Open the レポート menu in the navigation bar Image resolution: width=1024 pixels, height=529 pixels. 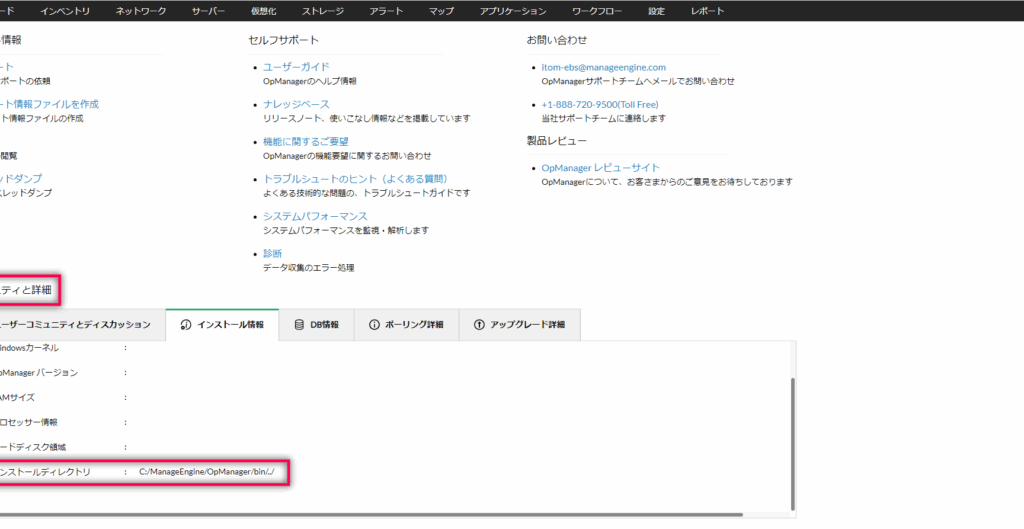tap(707, 11)
